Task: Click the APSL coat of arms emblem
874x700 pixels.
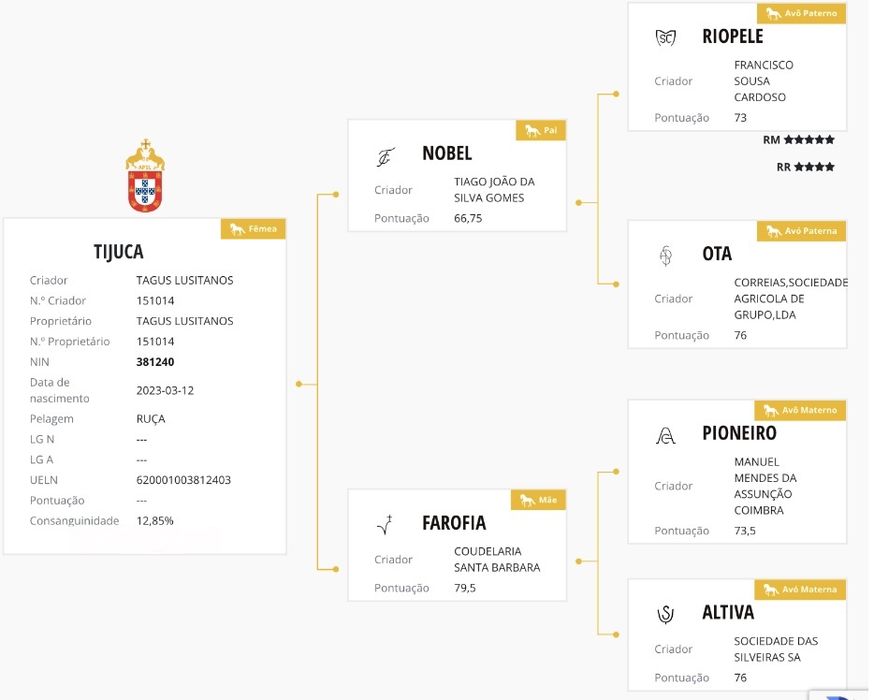Action: tap(145, 176)
